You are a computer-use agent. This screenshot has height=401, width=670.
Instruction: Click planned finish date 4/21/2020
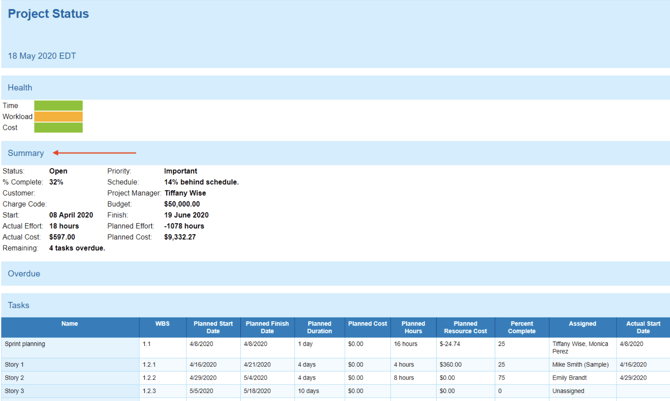(257, 365)
